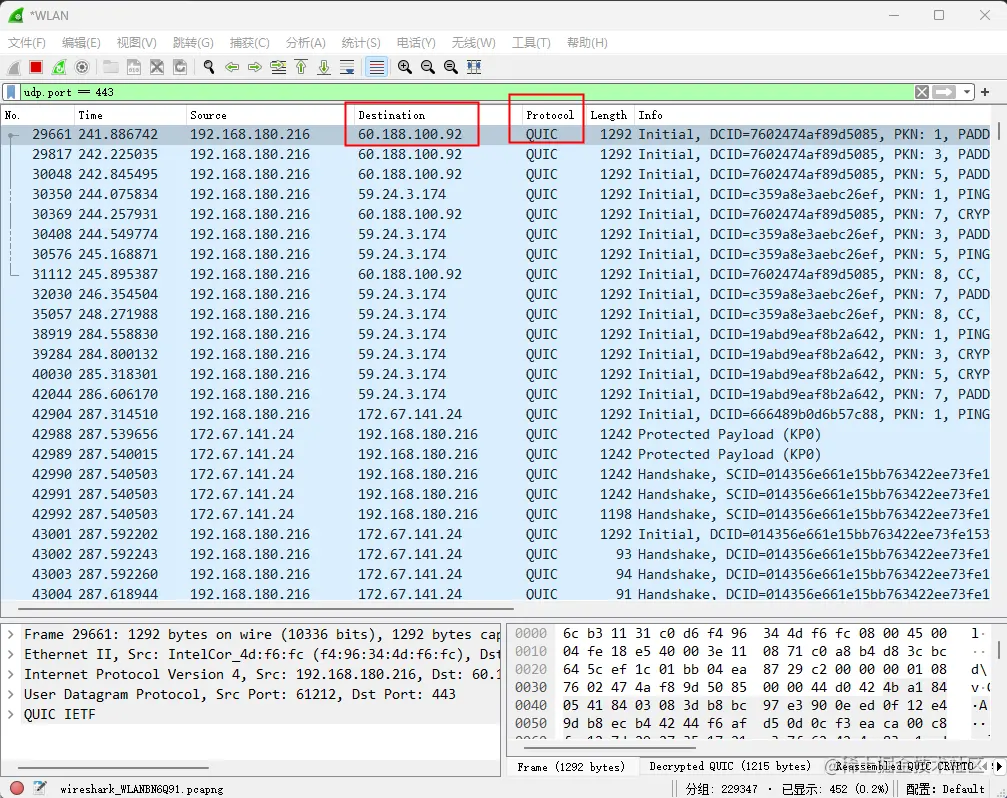Screen dimensions: 1007x798
Task: Click the go to specified packet icon
Action: pos(278,67)
